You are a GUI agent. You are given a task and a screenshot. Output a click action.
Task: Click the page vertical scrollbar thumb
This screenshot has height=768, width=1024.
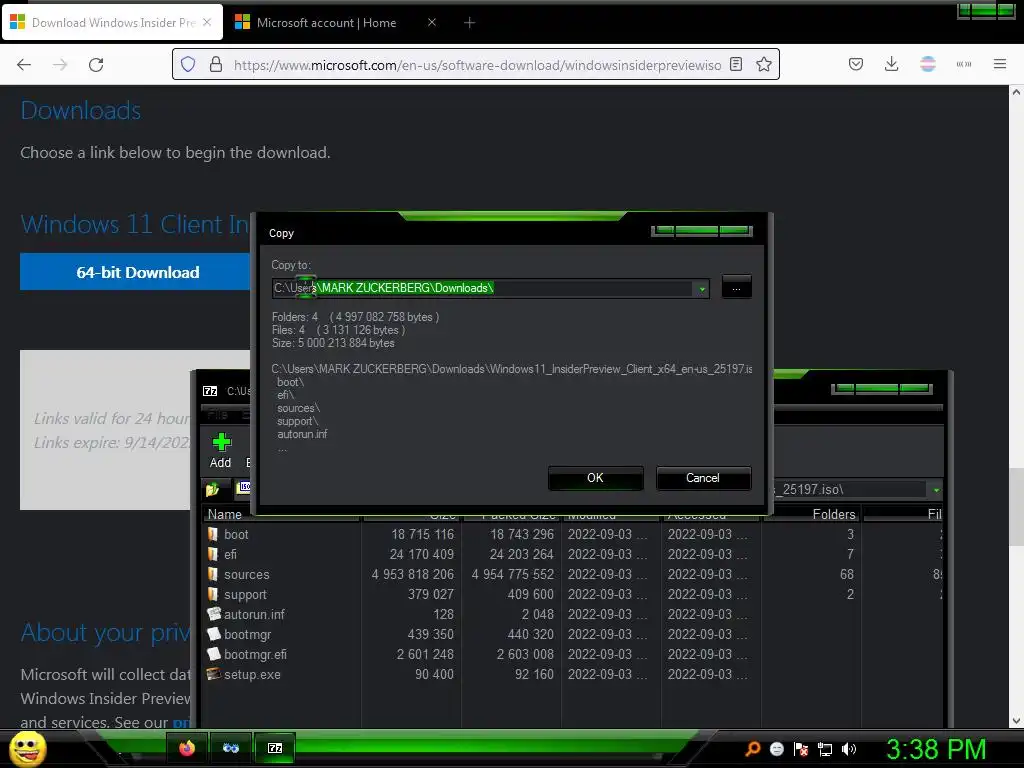[1016, 506]
